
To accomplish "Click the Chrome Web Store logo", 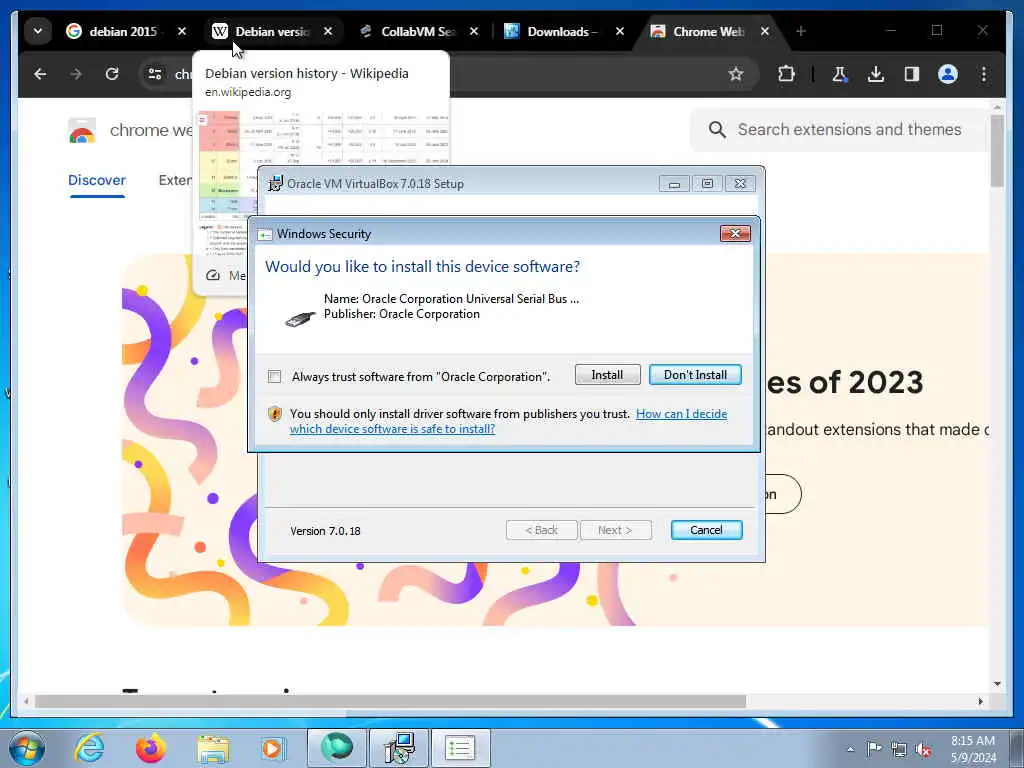I will [82, 131].
